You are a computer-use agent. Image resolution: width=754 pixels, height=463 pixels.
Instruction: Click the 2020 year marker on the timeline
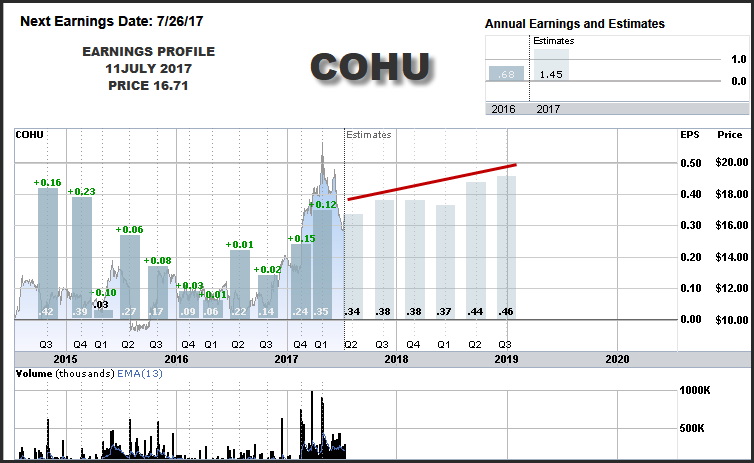coord(617,359)
